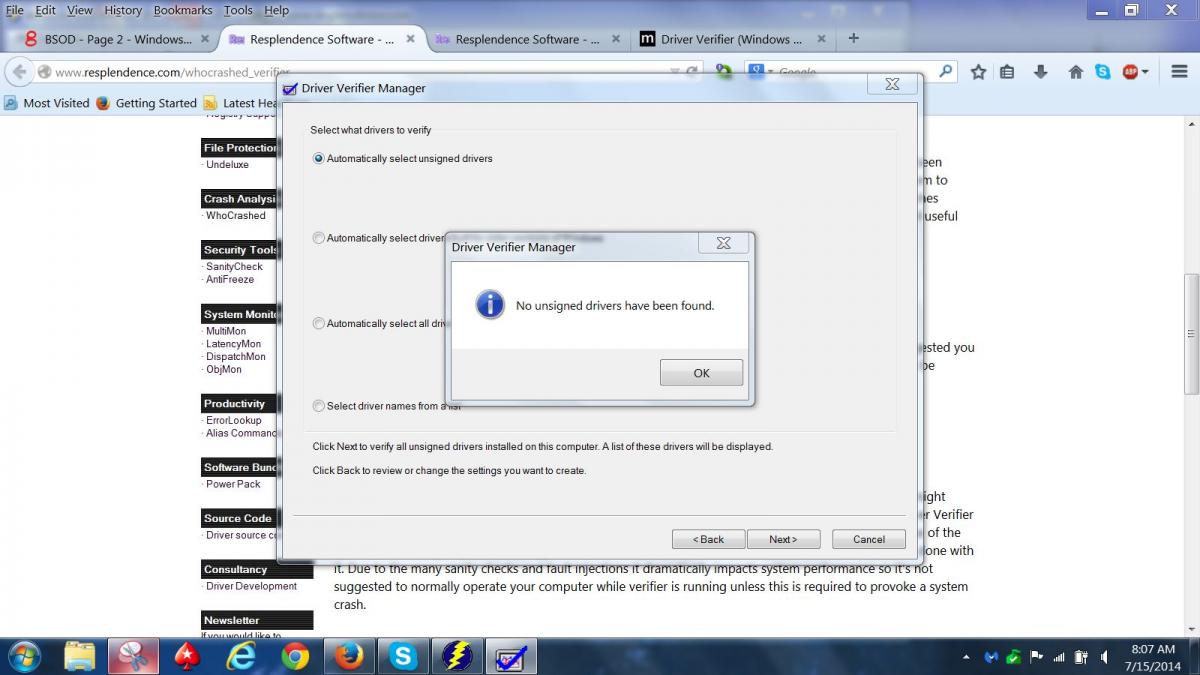Close the 'BSOD - Page 2' tab
This screenshot has width=1200, height=675.
[204, 39]
